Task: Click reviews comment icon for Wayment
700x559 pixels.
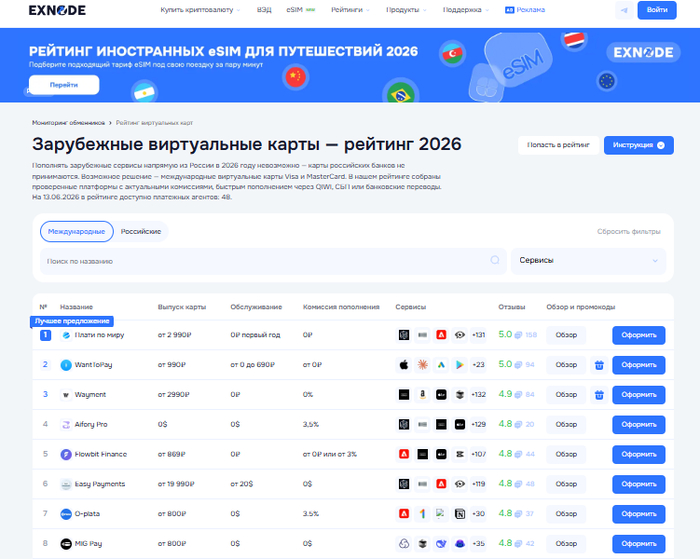Action: [x=518, y=395]
